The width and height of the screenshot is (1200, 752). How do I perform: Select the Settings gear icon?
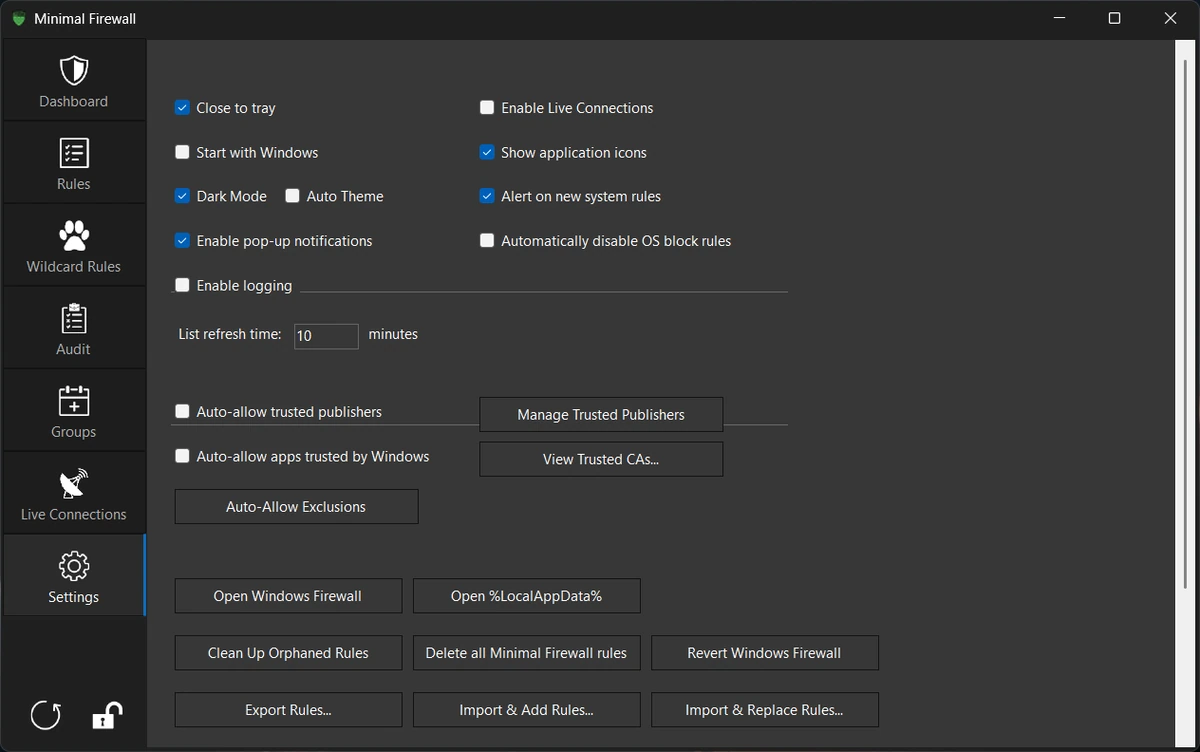[74, 566]
